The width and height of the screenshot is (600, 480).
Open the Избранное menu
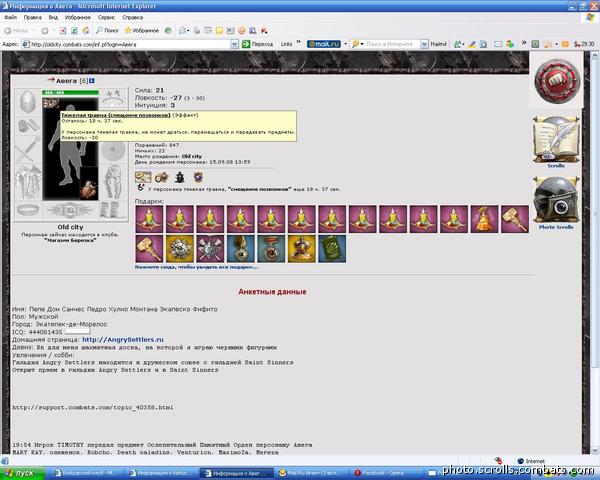click(78, 17)
